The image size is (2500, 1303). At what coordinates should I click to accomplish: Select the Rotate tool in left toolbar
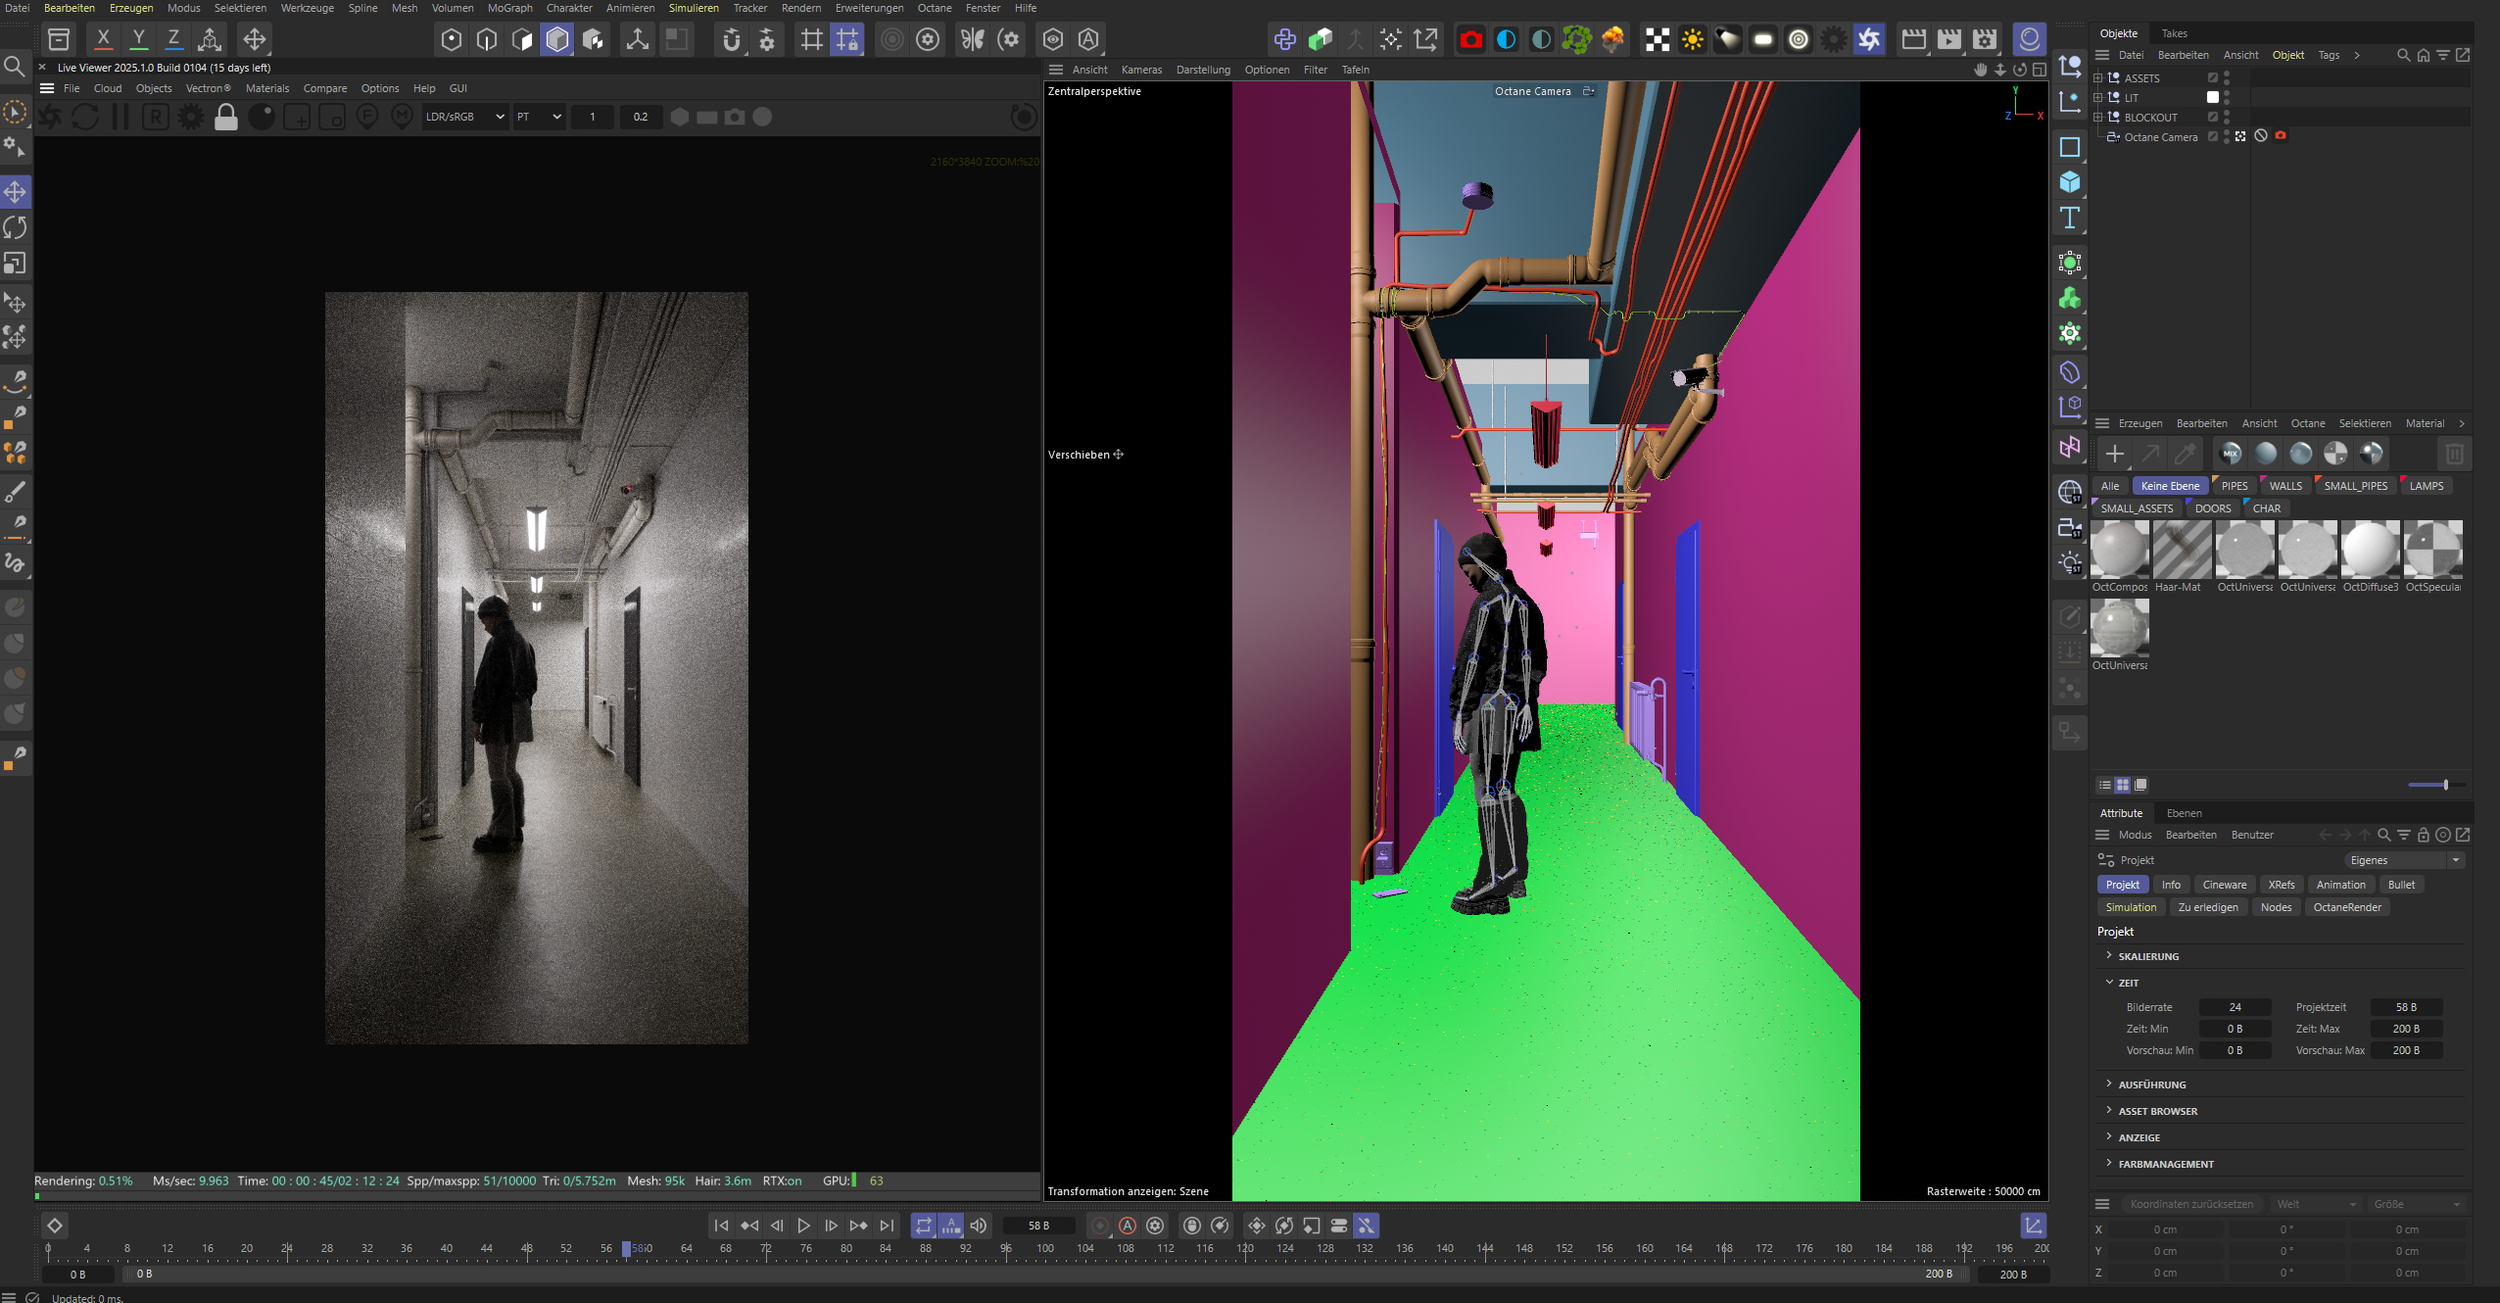[15, 228]
